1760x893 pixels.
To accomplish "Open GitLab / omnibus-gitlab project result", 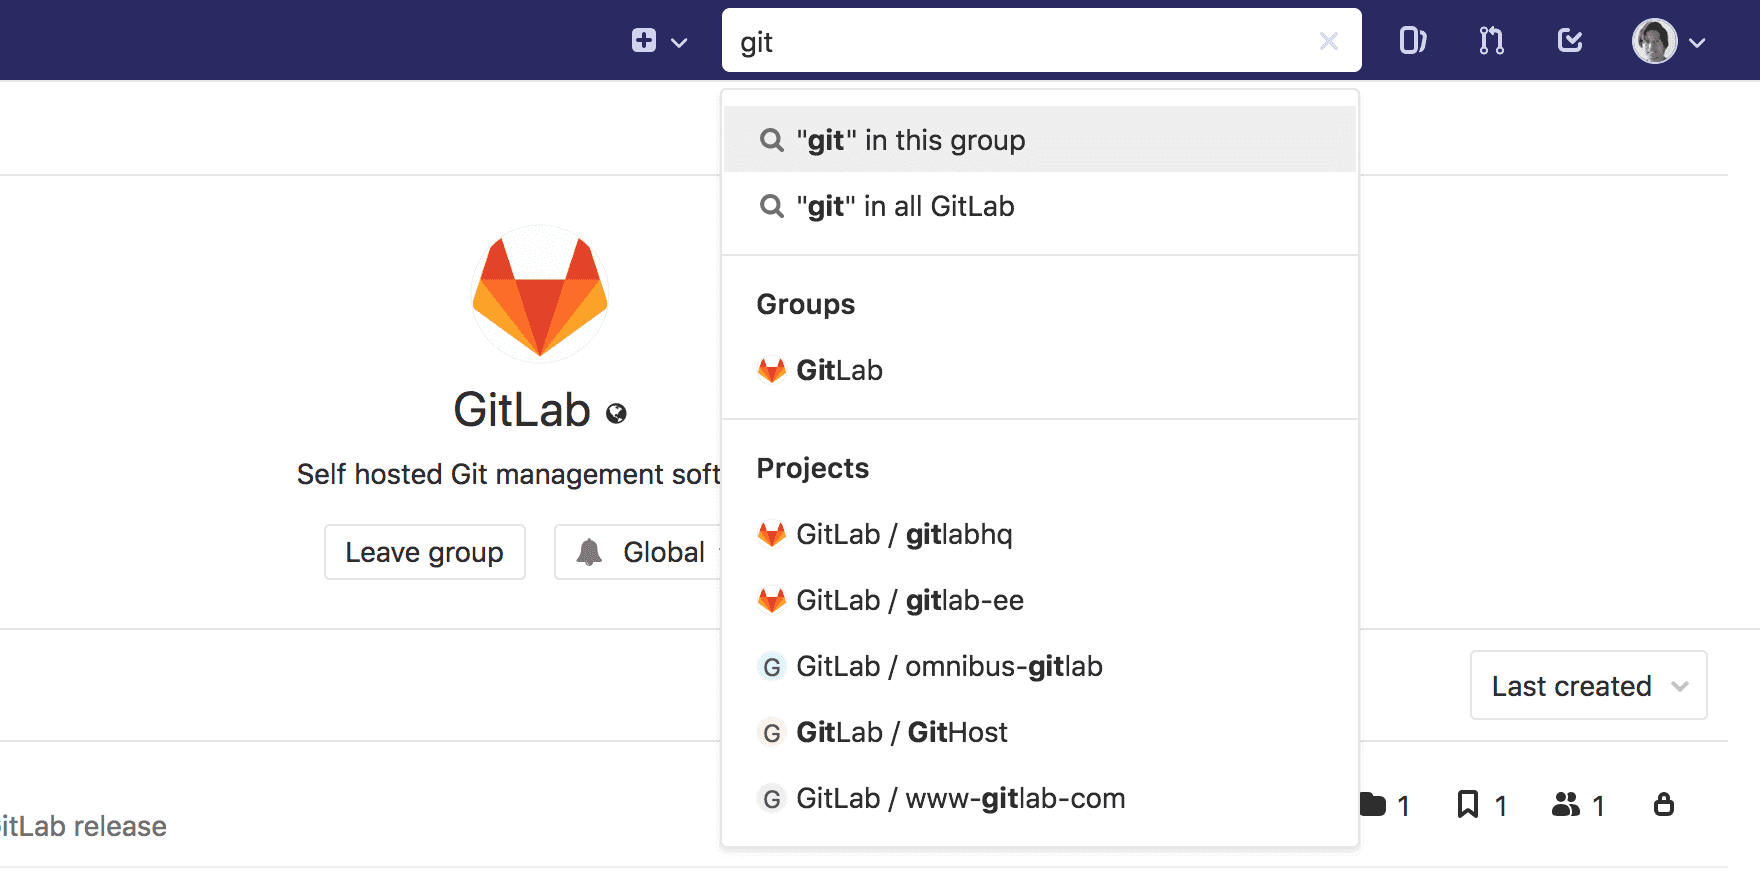I will (1040, 666).
